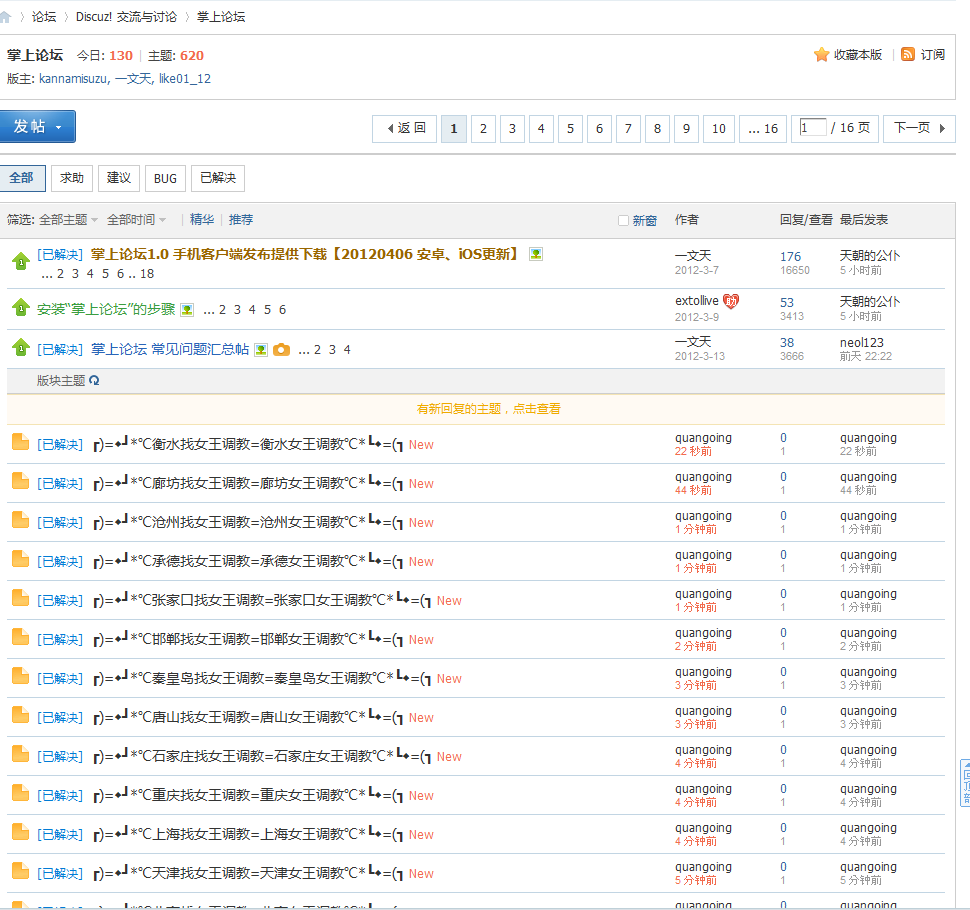The width and height of the screenshot is (970, 910).
Task: Click the image attachment icon on 常见问题汇总帖 thread
Action: (261, 350)
